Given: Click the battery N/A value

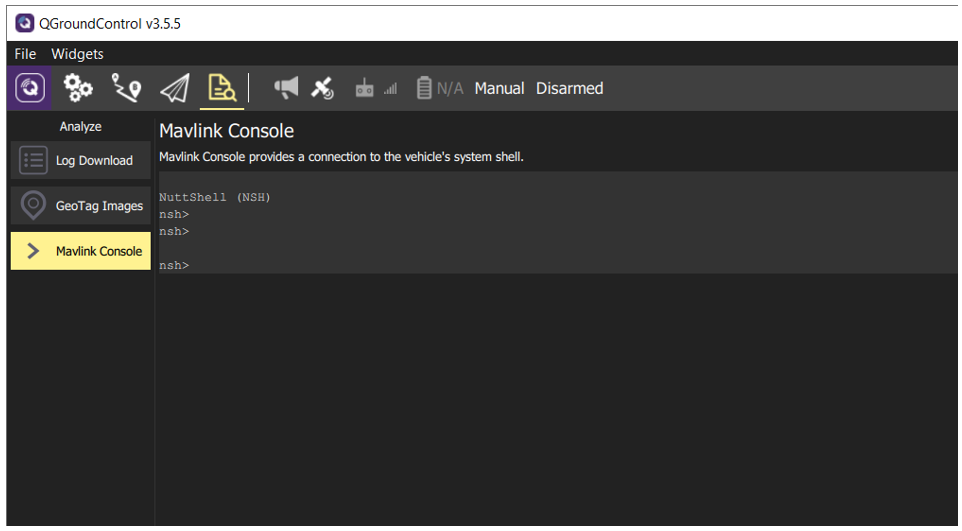Looking at the screenshot, I should click(x=450, y=88).
